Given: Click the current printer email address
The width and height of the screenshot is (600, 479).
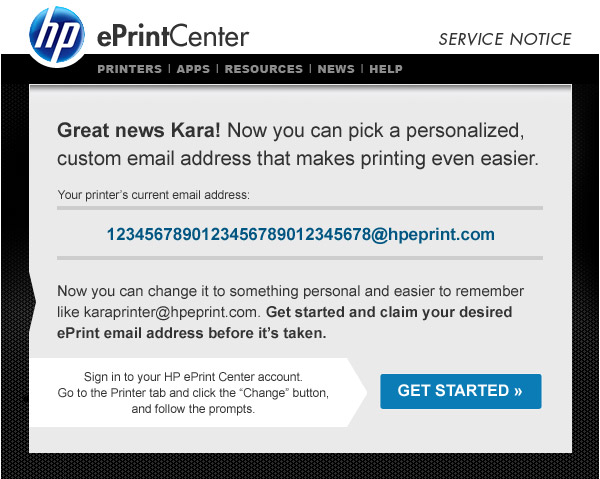Looking at the screenshot, I should tap(300, 235).
